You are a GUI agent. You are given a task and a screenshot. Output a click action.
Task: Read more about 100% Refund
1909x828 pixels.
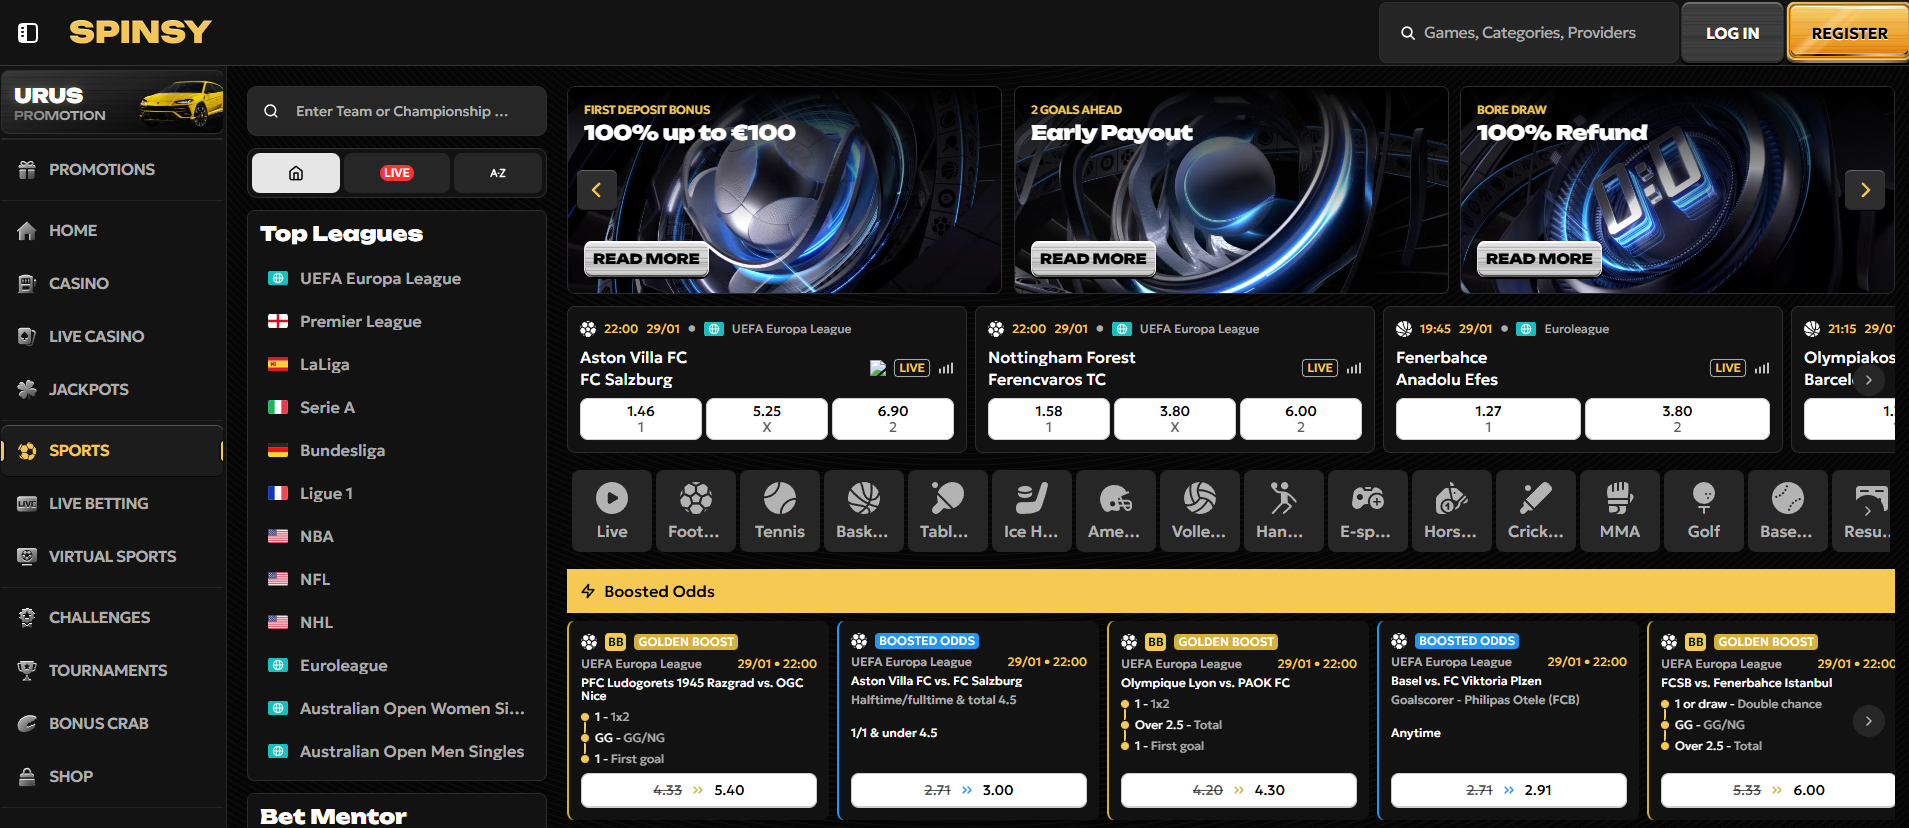click(1539, 259)
